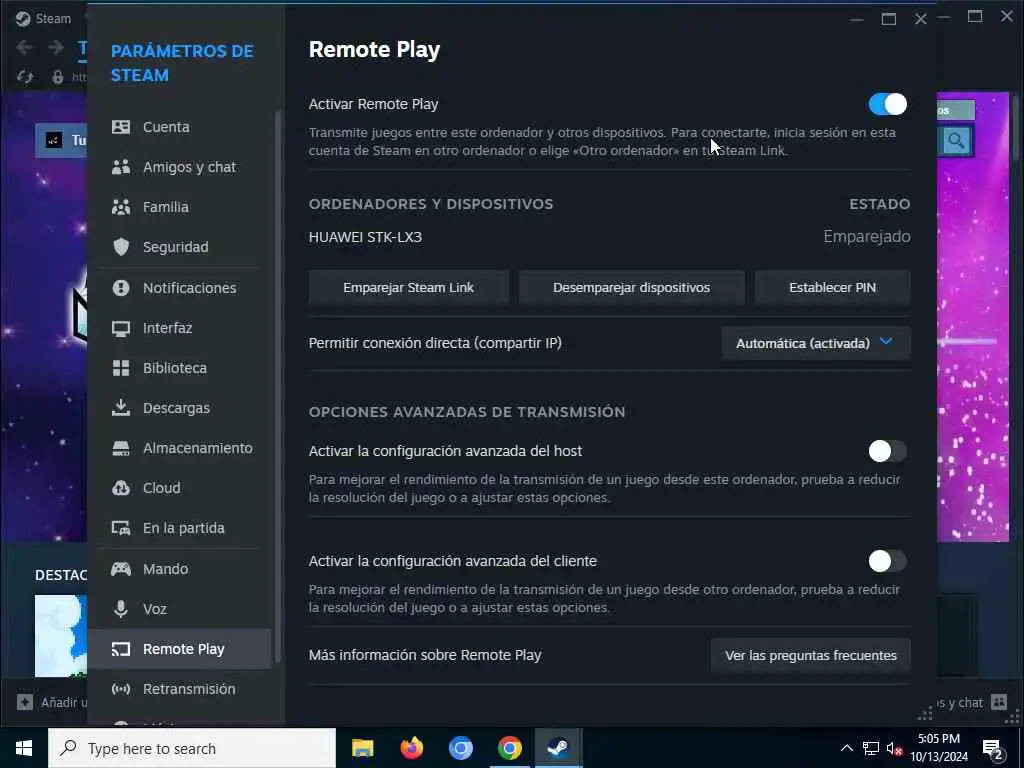Click the muted volume tray icon
The width and height of the screenshot is (1024, 768).
[894, 748]
